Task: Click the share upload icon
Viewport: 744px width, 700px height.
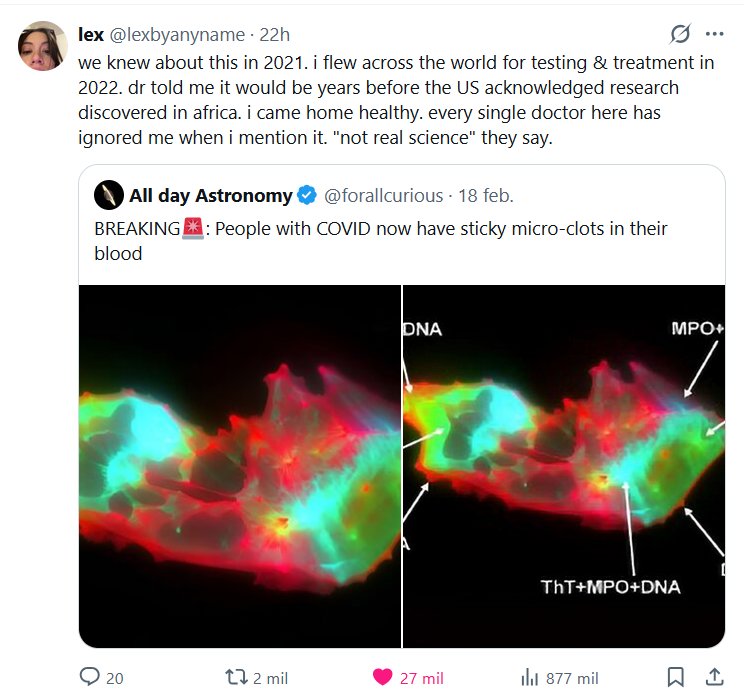Action: [x=714, y=677]
